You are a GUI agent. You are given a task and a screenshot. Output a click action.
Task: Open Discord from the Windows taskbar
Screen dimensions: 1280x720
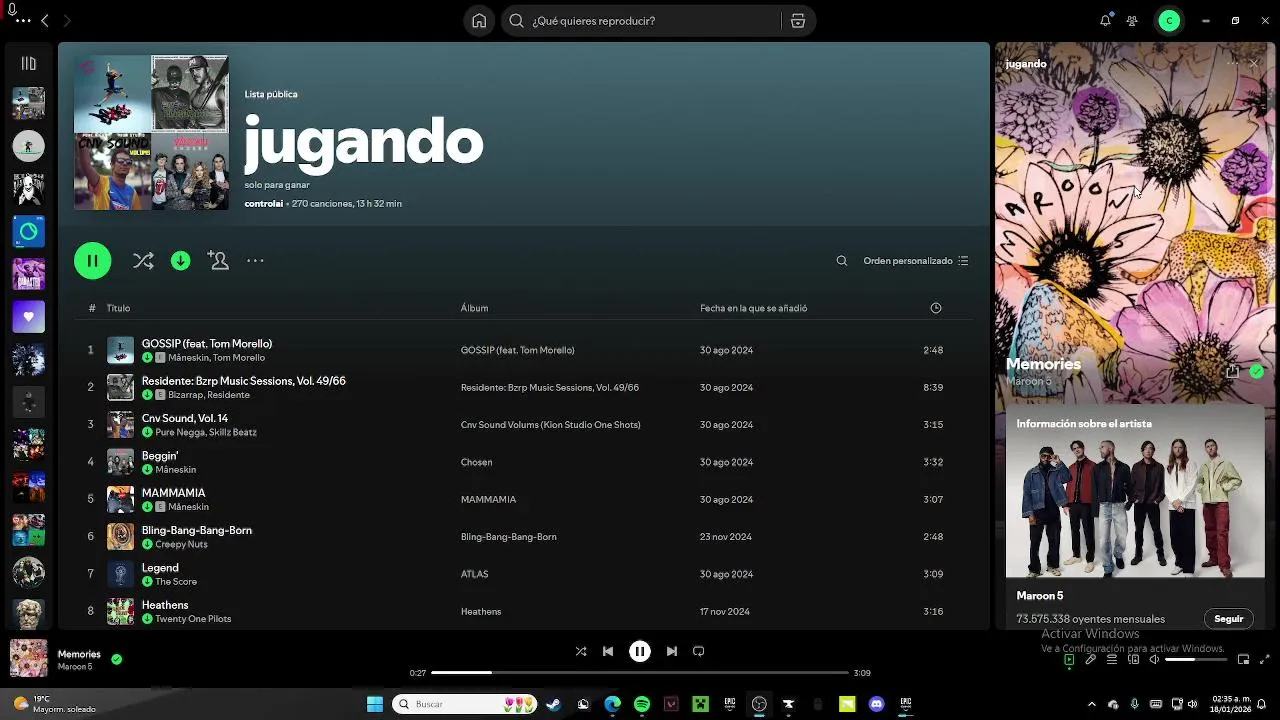coord(877,704)
